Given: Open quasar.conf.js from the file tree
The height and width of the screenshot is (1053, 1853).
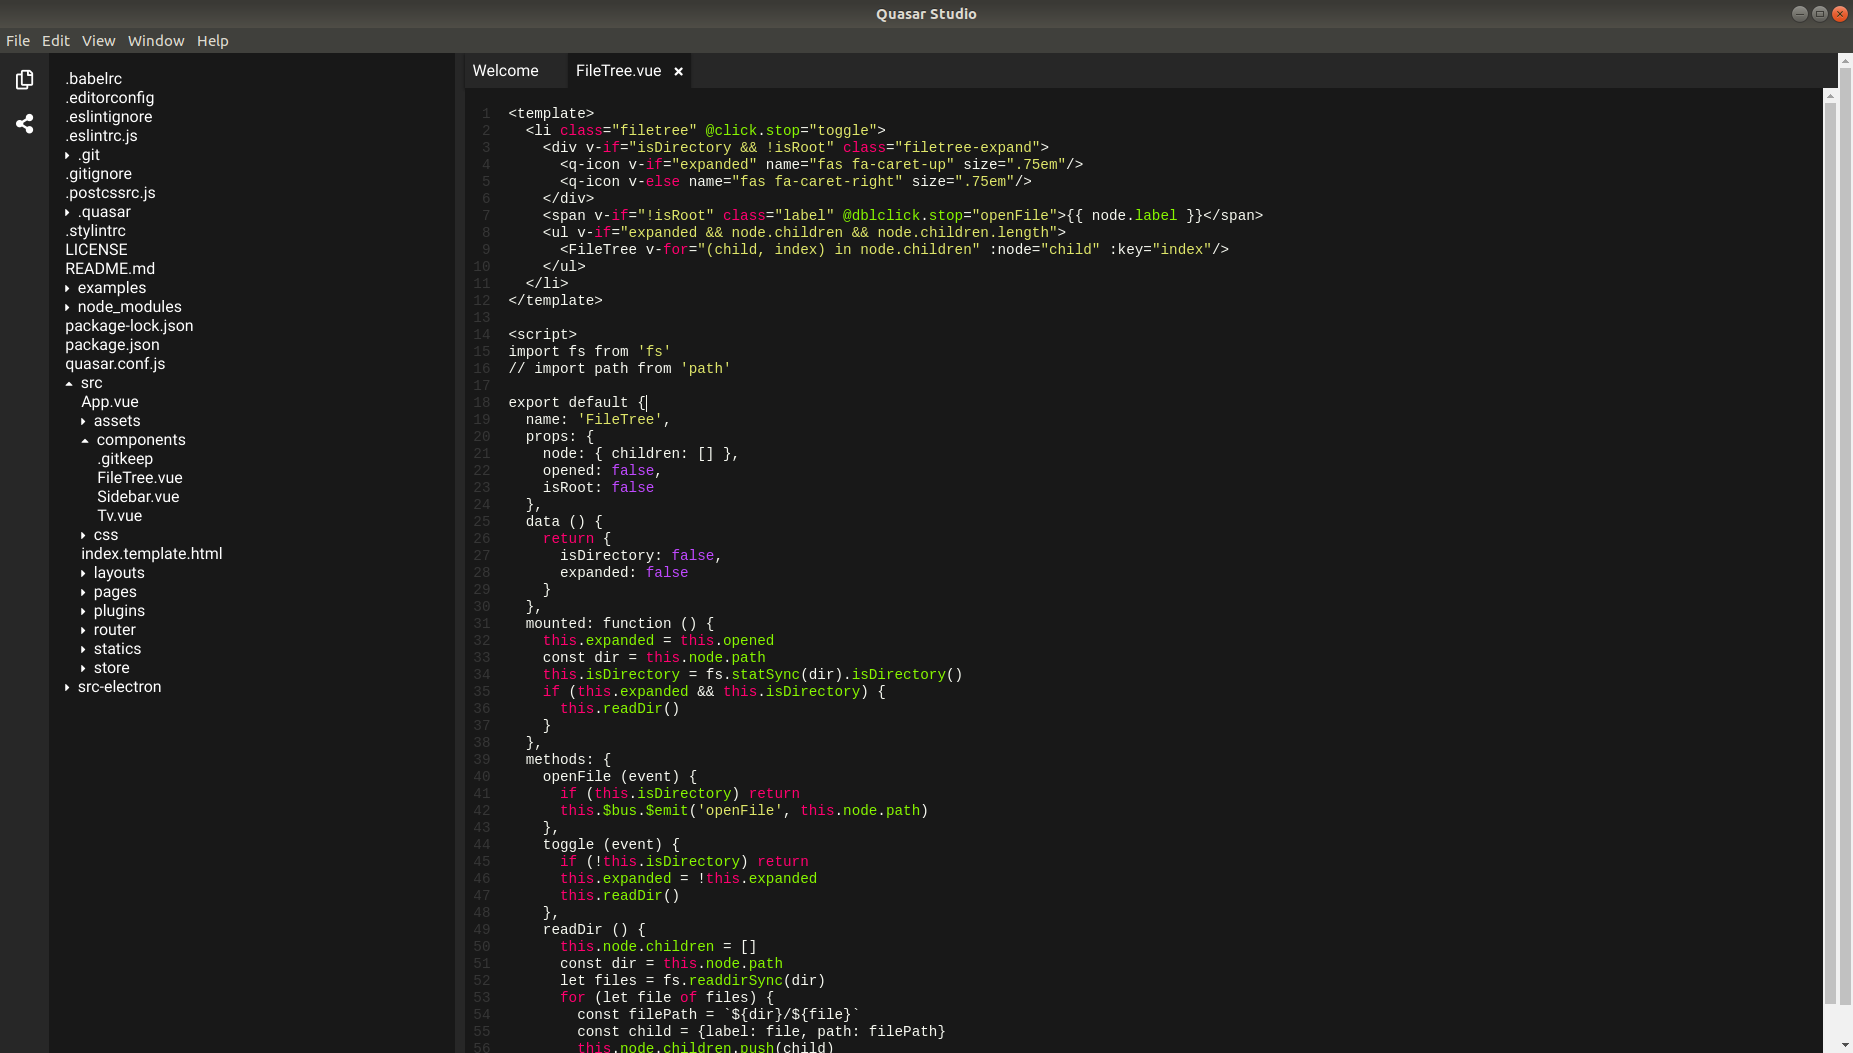Looking at the screenshot, I should coord(115,363).
